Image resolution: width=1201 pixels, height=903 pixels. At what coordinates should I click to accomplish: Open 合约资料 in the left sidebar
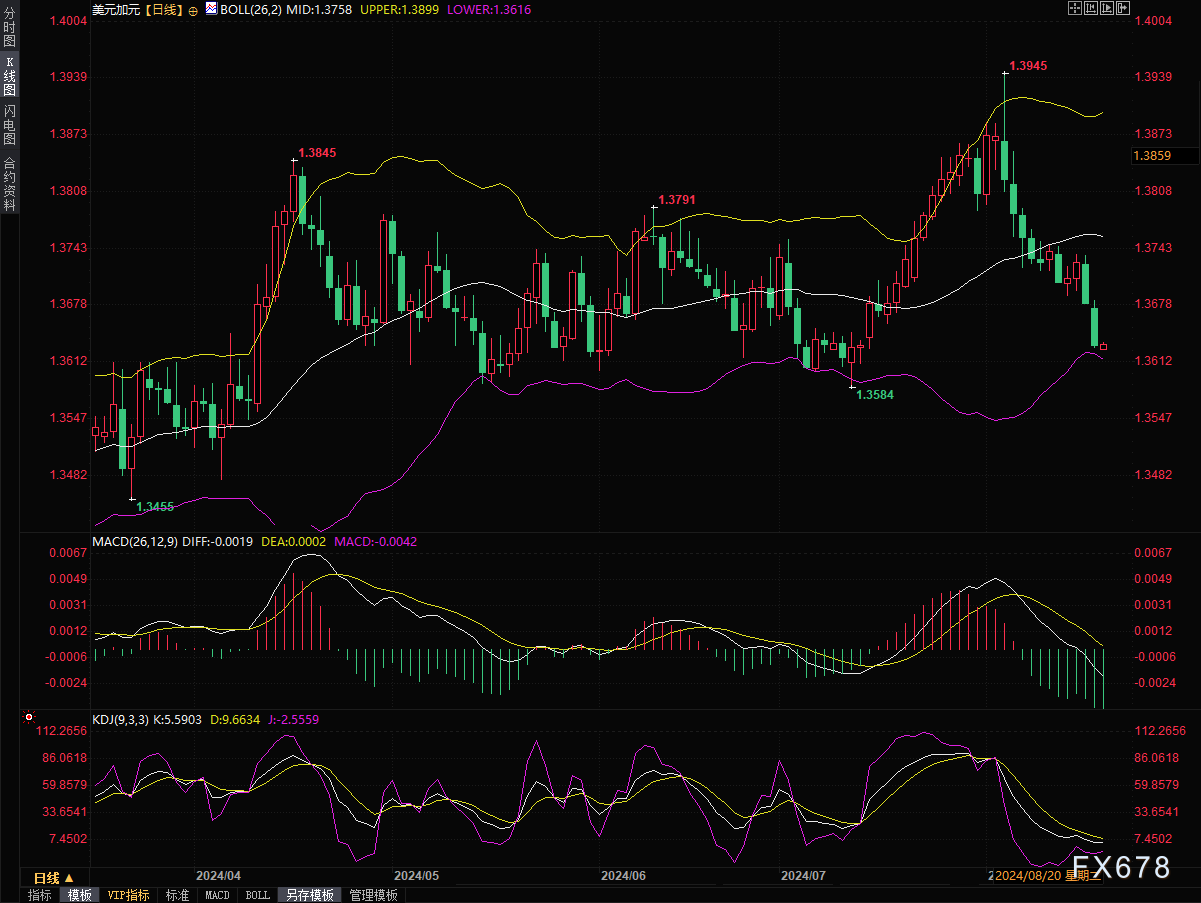(x=9, y=183)
